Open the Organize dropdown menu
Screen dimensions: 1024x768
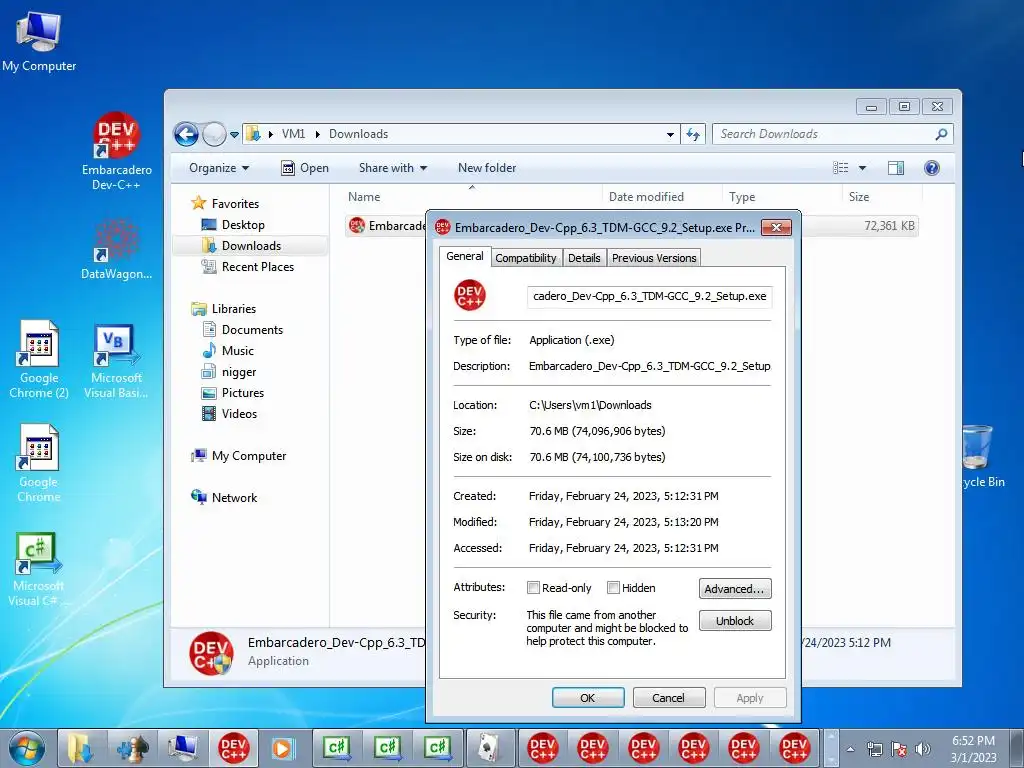pyautogui.click(x=219, y=168)
